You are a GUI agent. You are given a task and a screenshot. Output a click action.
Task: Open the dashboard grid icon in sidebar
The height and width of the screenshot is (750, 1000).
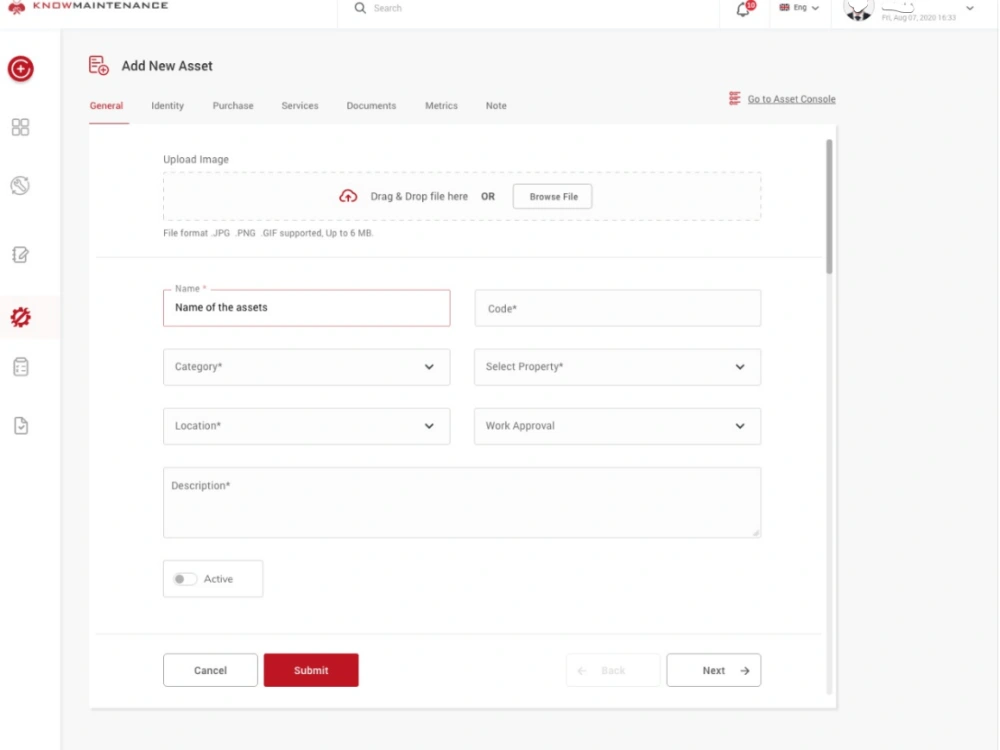click(20, 127)
